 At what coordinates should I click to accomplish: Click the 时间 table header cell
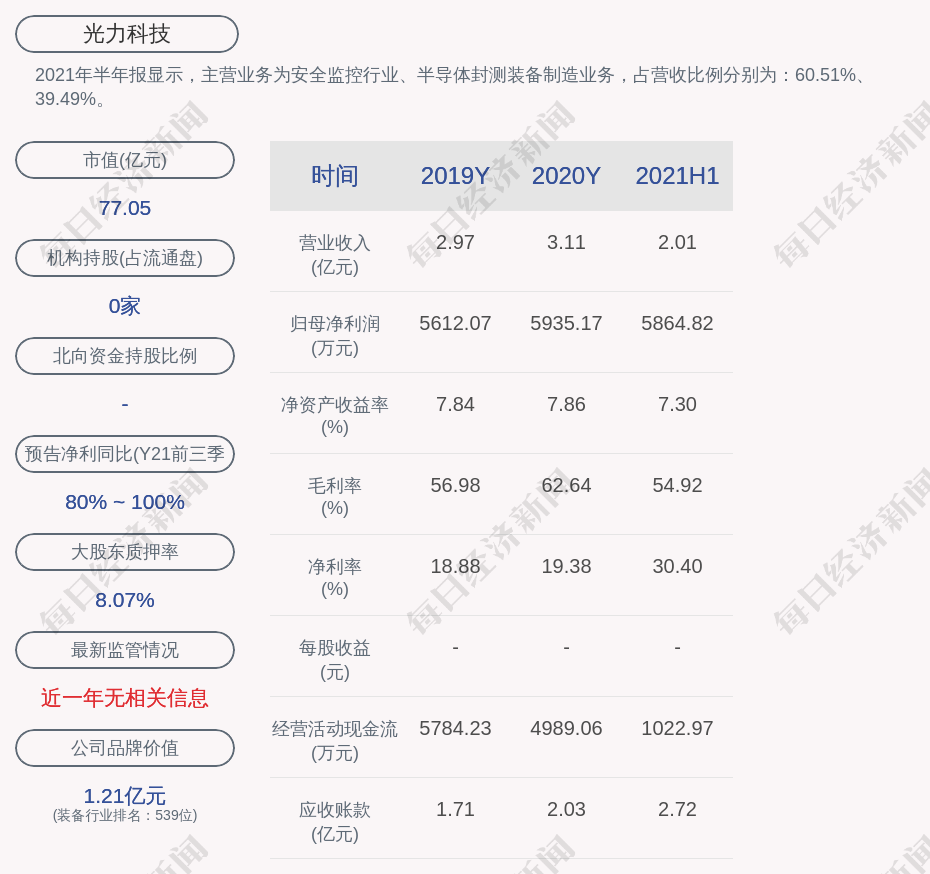click(334, 176)
